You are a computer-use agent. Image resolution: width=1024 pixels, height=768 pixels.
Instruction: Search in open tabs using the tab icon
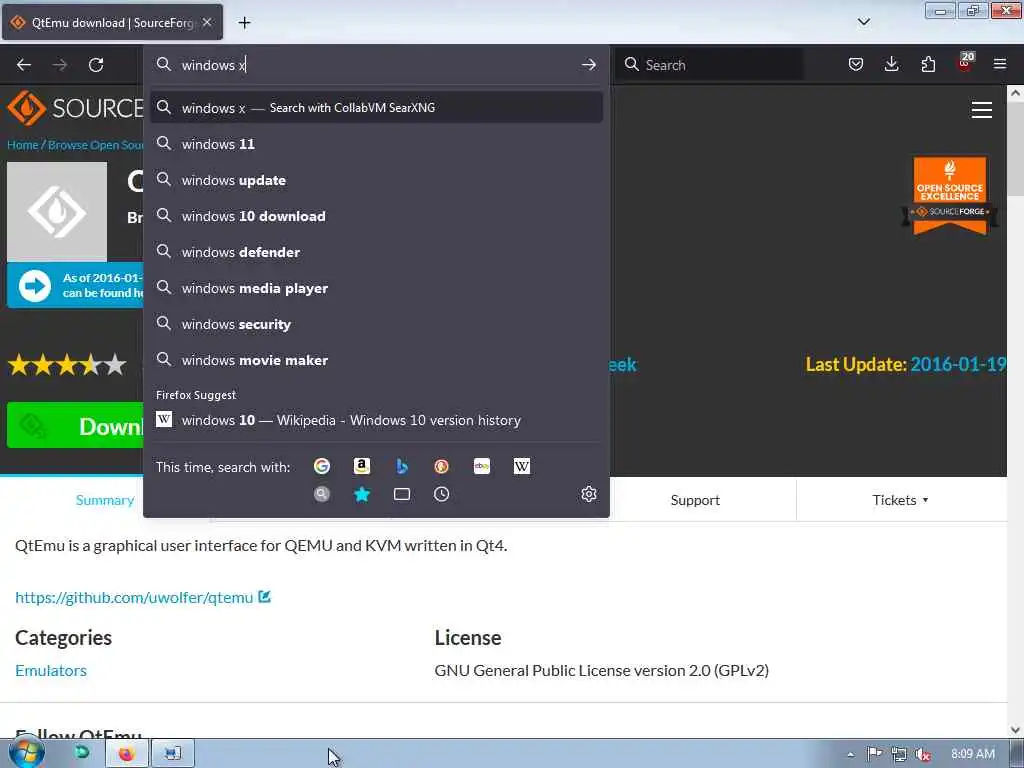coord(402,494)
